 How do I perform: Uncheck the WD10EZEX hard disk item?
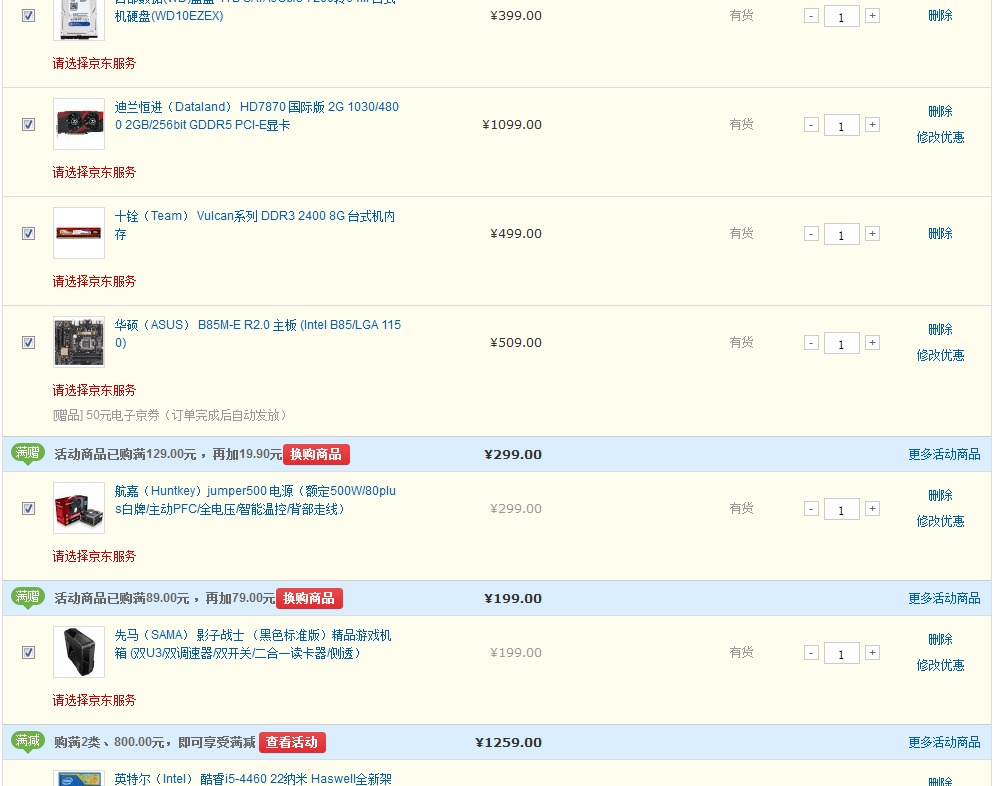pyautogui.click(x=29, y=16)
